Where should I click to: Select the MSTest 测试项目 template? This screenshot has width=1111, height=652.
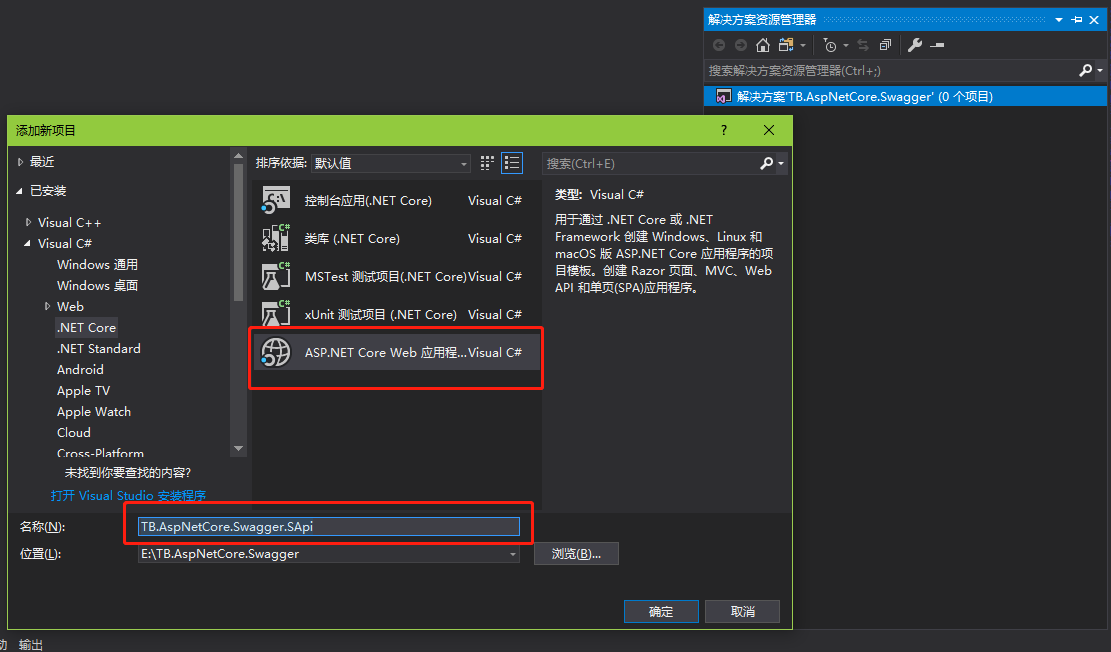380,276
